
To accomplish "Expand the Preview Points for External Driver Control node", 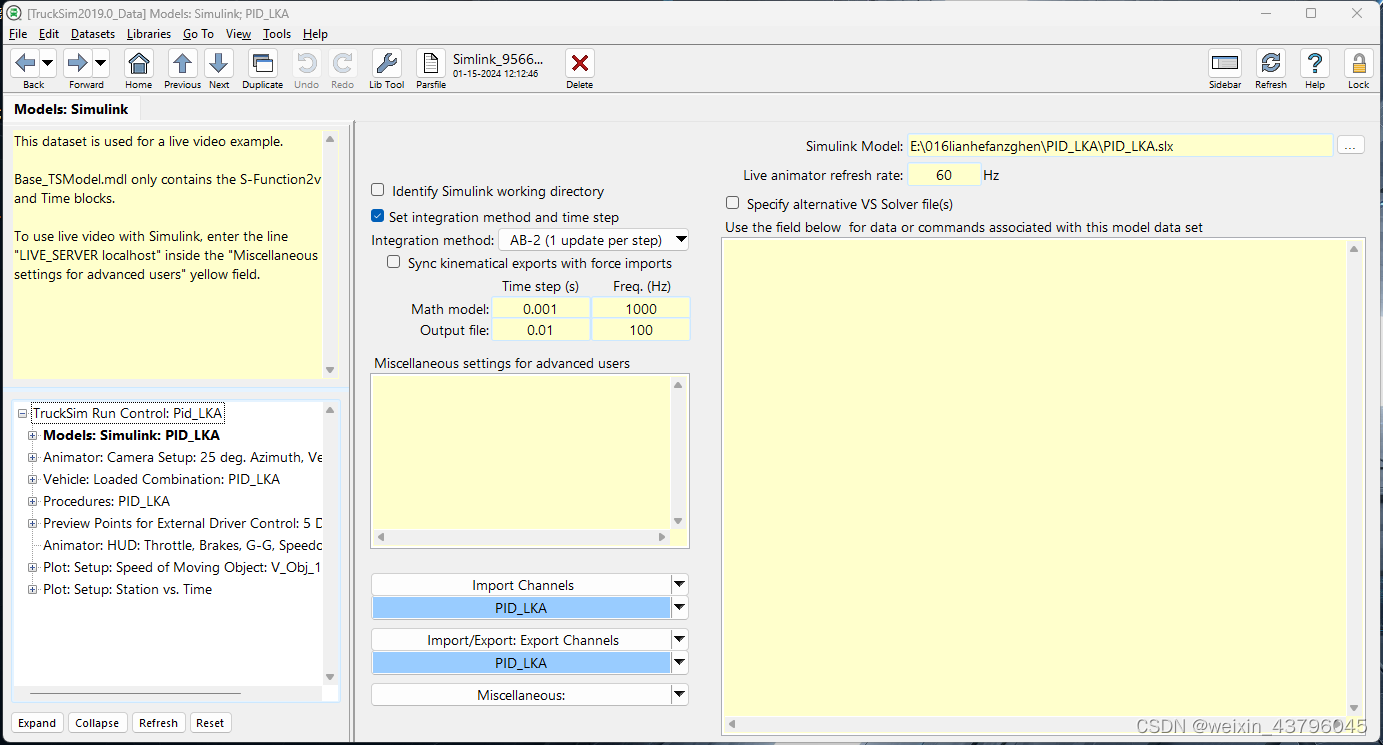I will click(33, 523).
